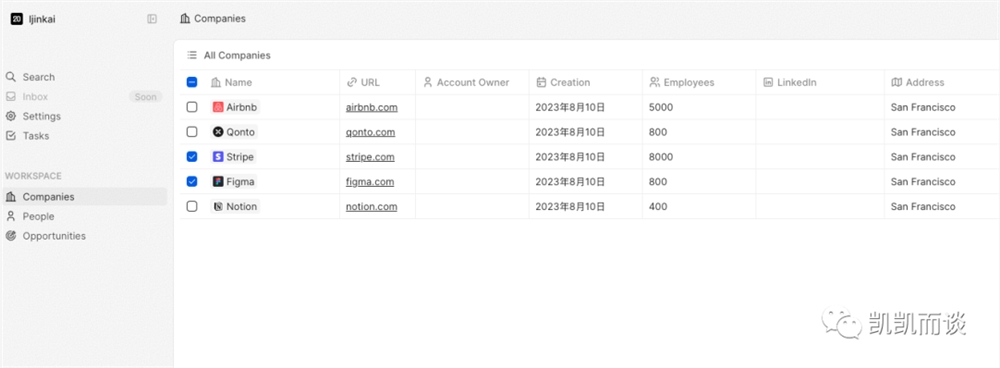This screenshot has height=368, width=1000.
Task: Open the Employees column header menu
Action: click(x=699, y=82)
